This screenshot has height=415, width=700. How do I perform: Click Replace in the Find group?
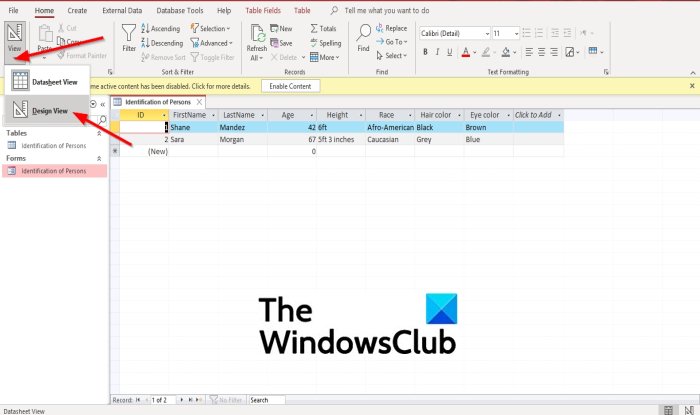392,28
